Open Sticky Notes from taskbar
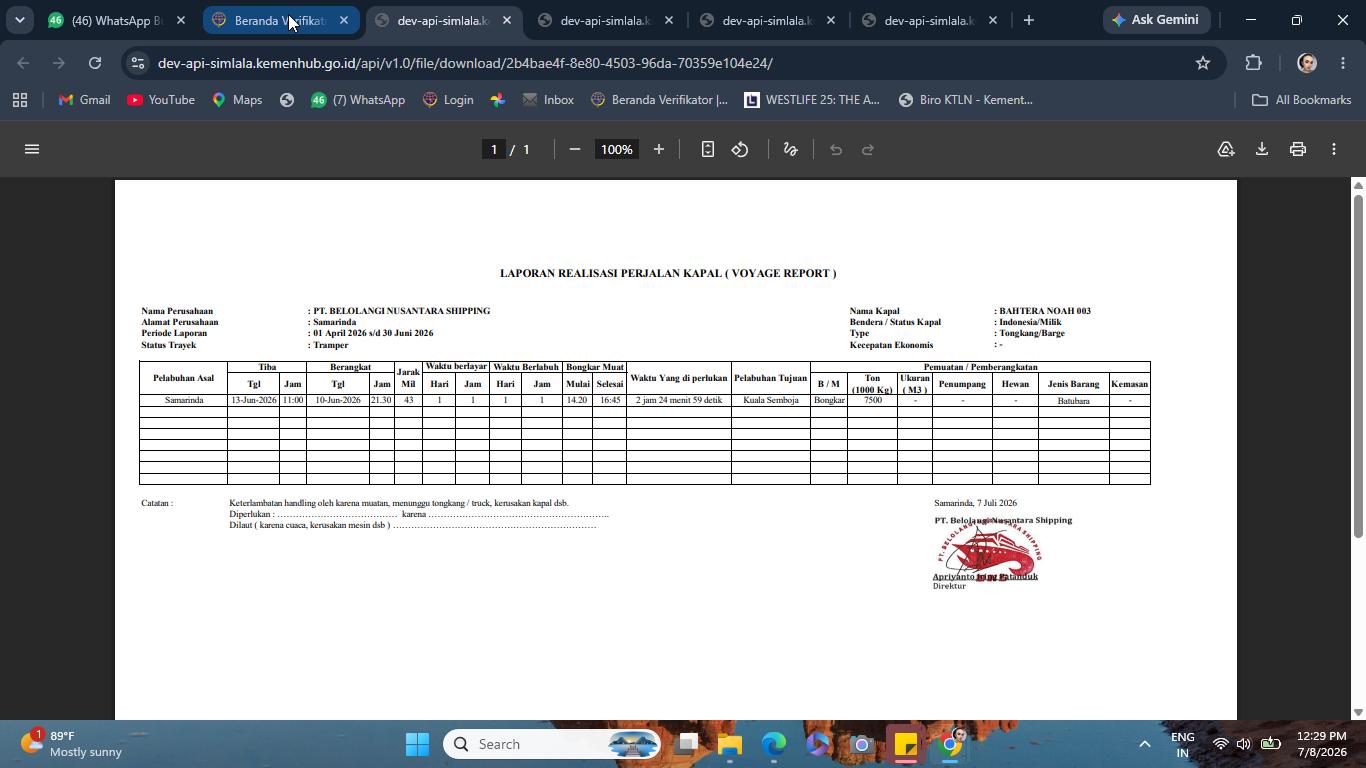The height and width of the screenshot is (768, 1366). [906, 744]
